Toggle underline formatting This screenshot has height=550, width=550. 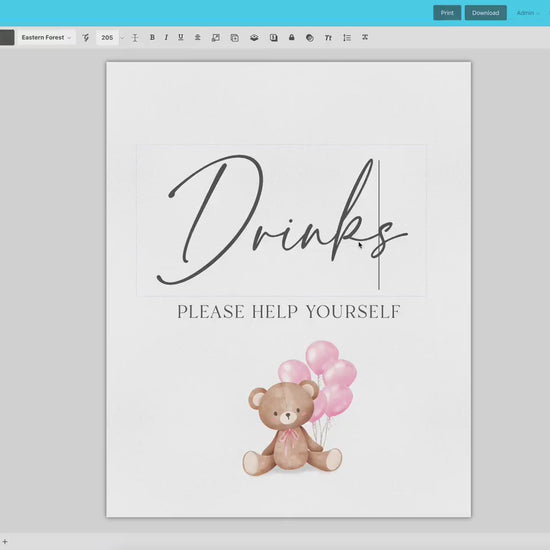point(181,37)
